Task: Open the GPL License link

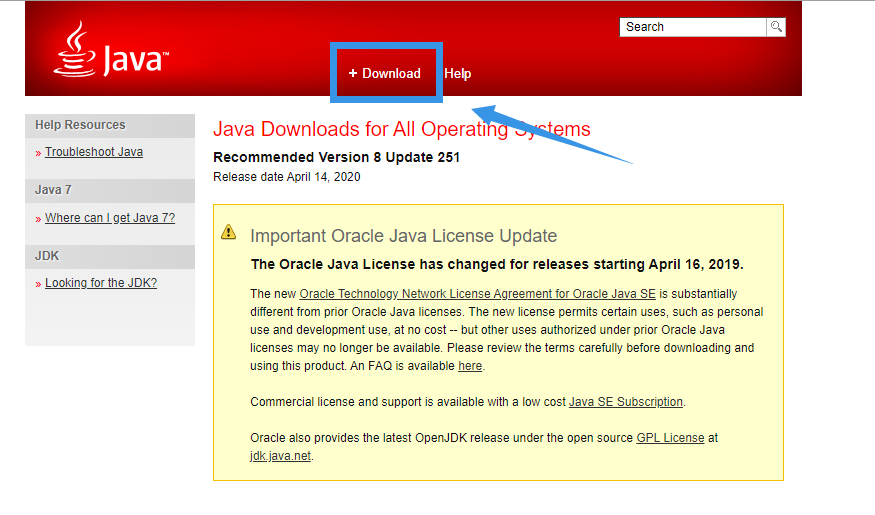Action: click(670, 438)
